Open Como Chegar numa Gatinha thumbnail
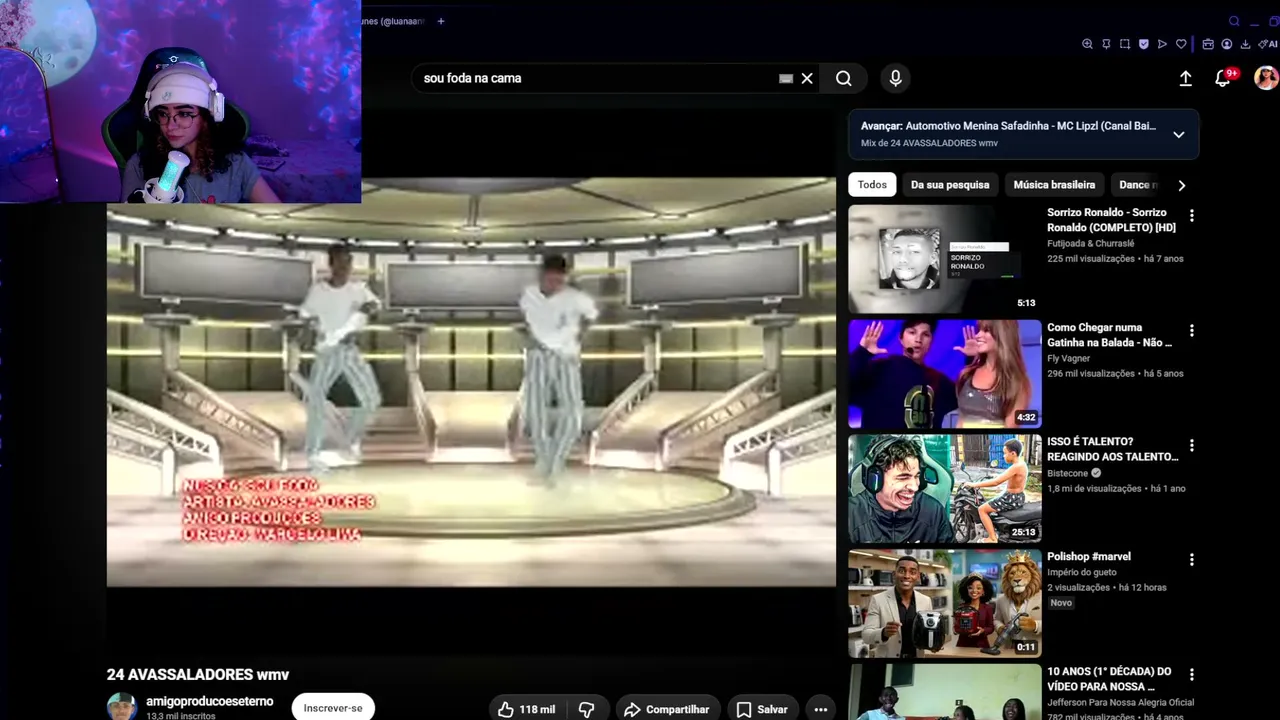The width and height of the screenshot is (1280, 720). 944,374
